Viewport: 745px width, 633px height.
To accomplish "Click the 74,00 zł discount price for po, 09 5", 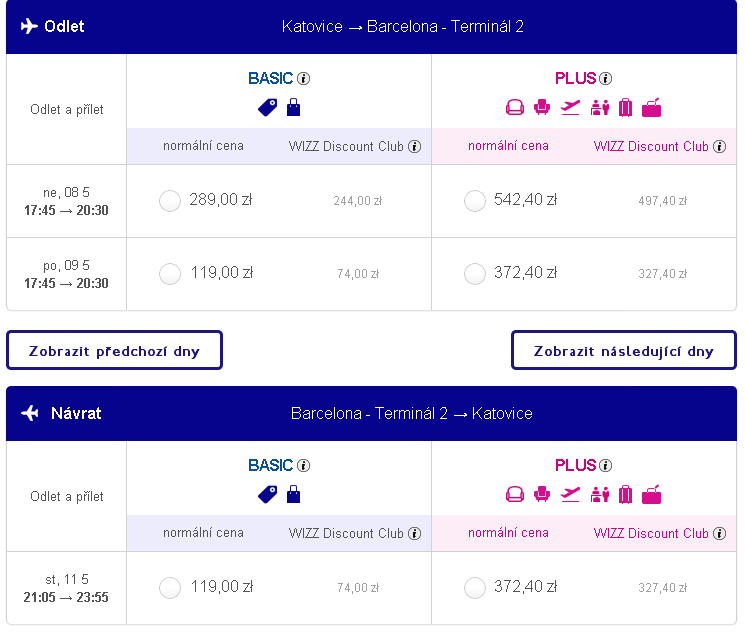I will pyautogui.click(x=358, y=274).
